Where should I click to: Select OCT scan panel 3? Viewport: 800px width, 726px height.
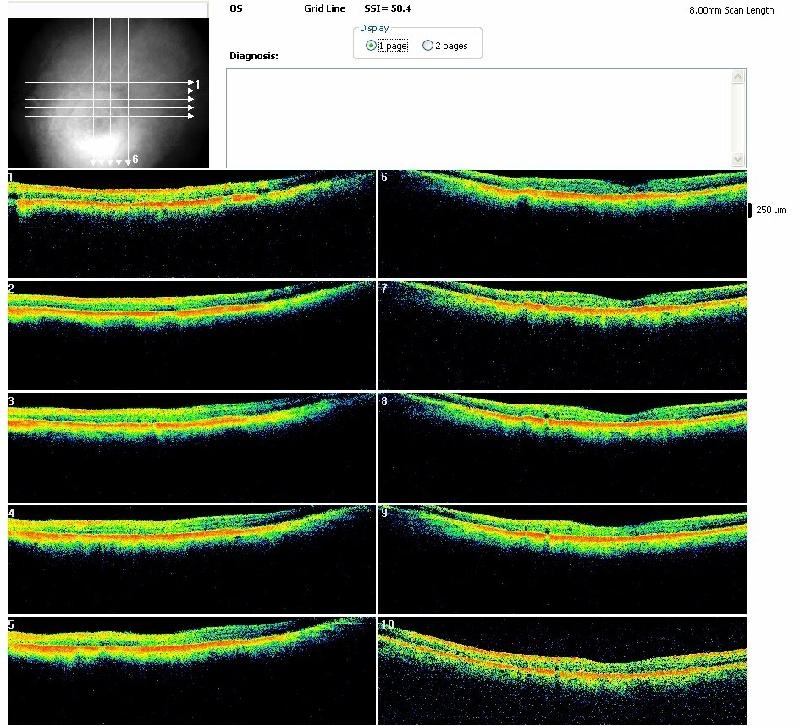pos(192,447)
